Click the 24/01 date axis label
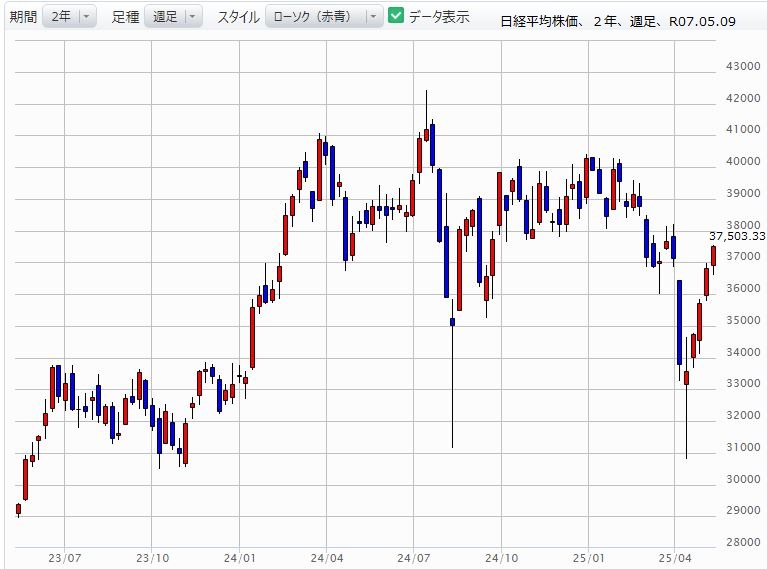The image size is (767, 569). (x=240, y=558)
